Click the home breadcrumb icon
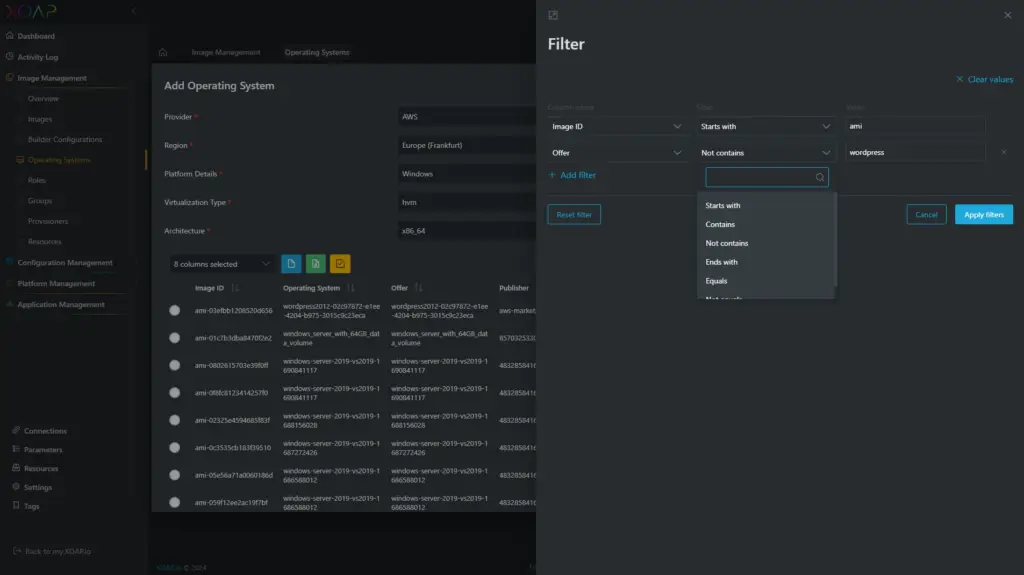 pos(163,52)
